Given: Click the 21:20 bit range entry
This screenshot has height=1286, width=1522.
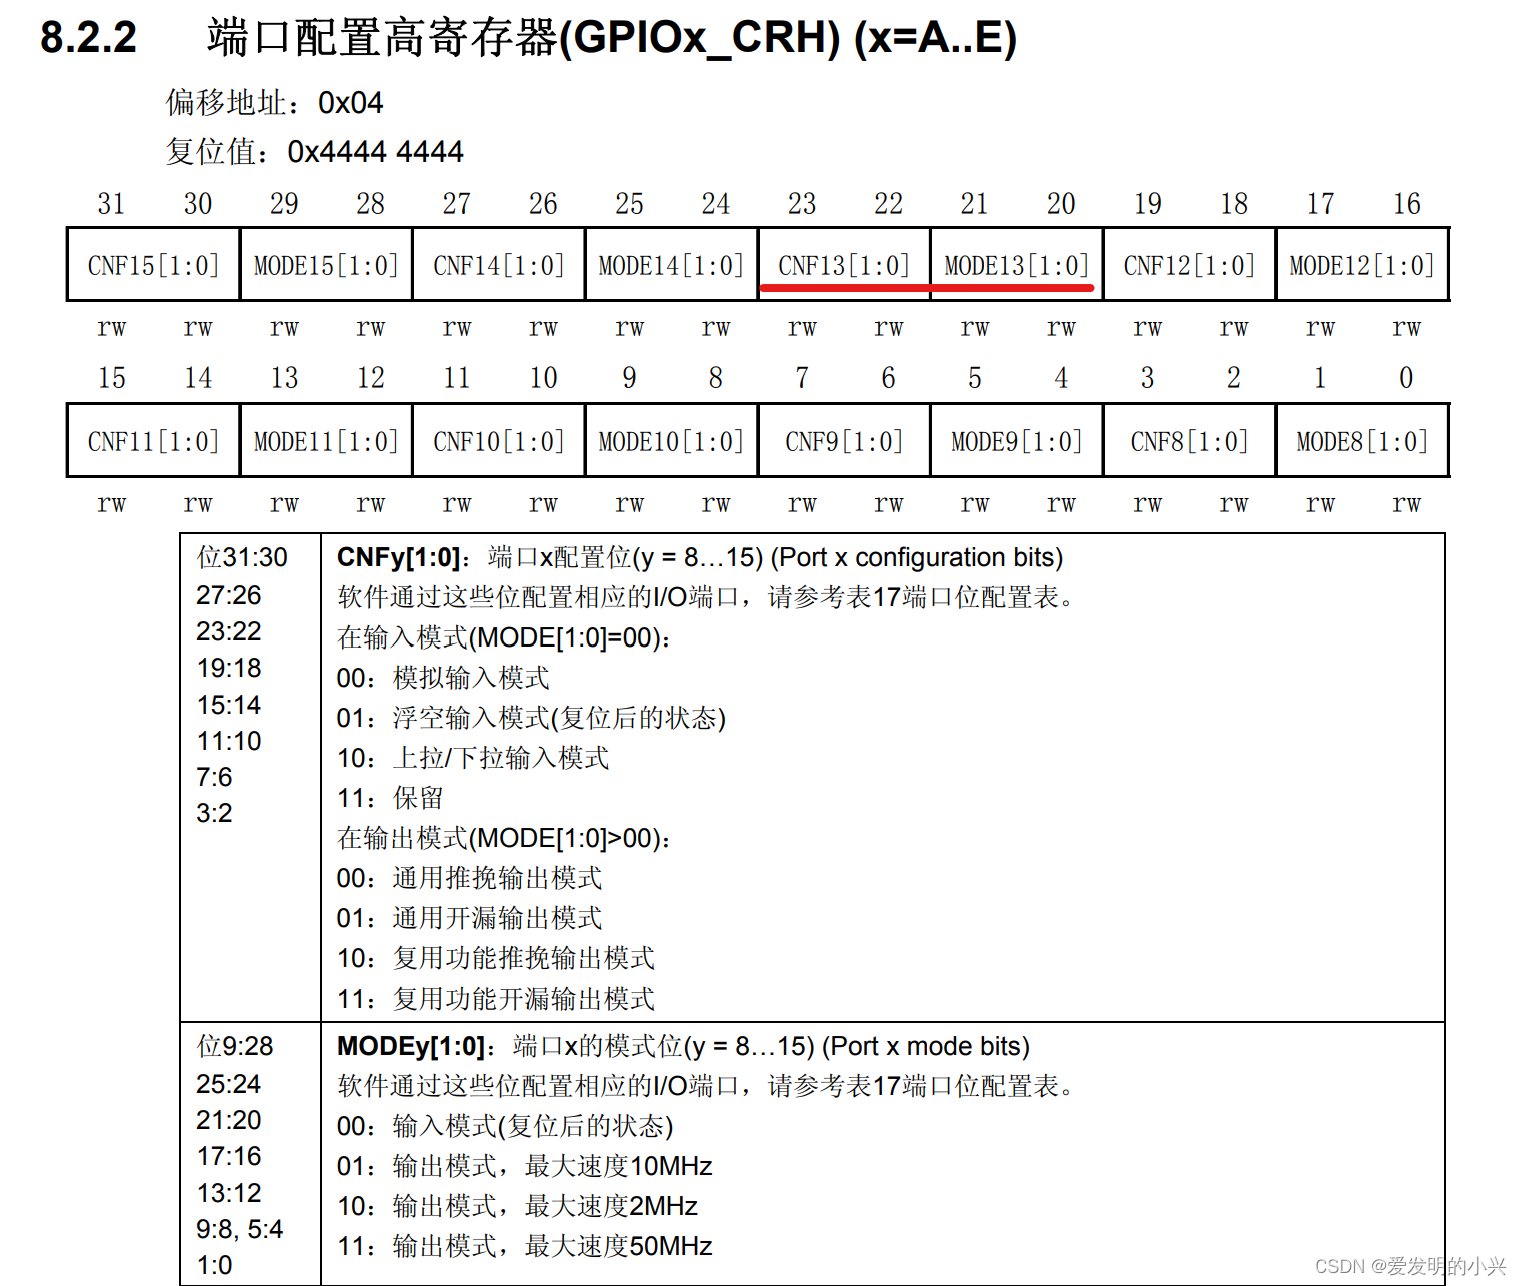Looking at the screenshot, I should point(229,1120).
